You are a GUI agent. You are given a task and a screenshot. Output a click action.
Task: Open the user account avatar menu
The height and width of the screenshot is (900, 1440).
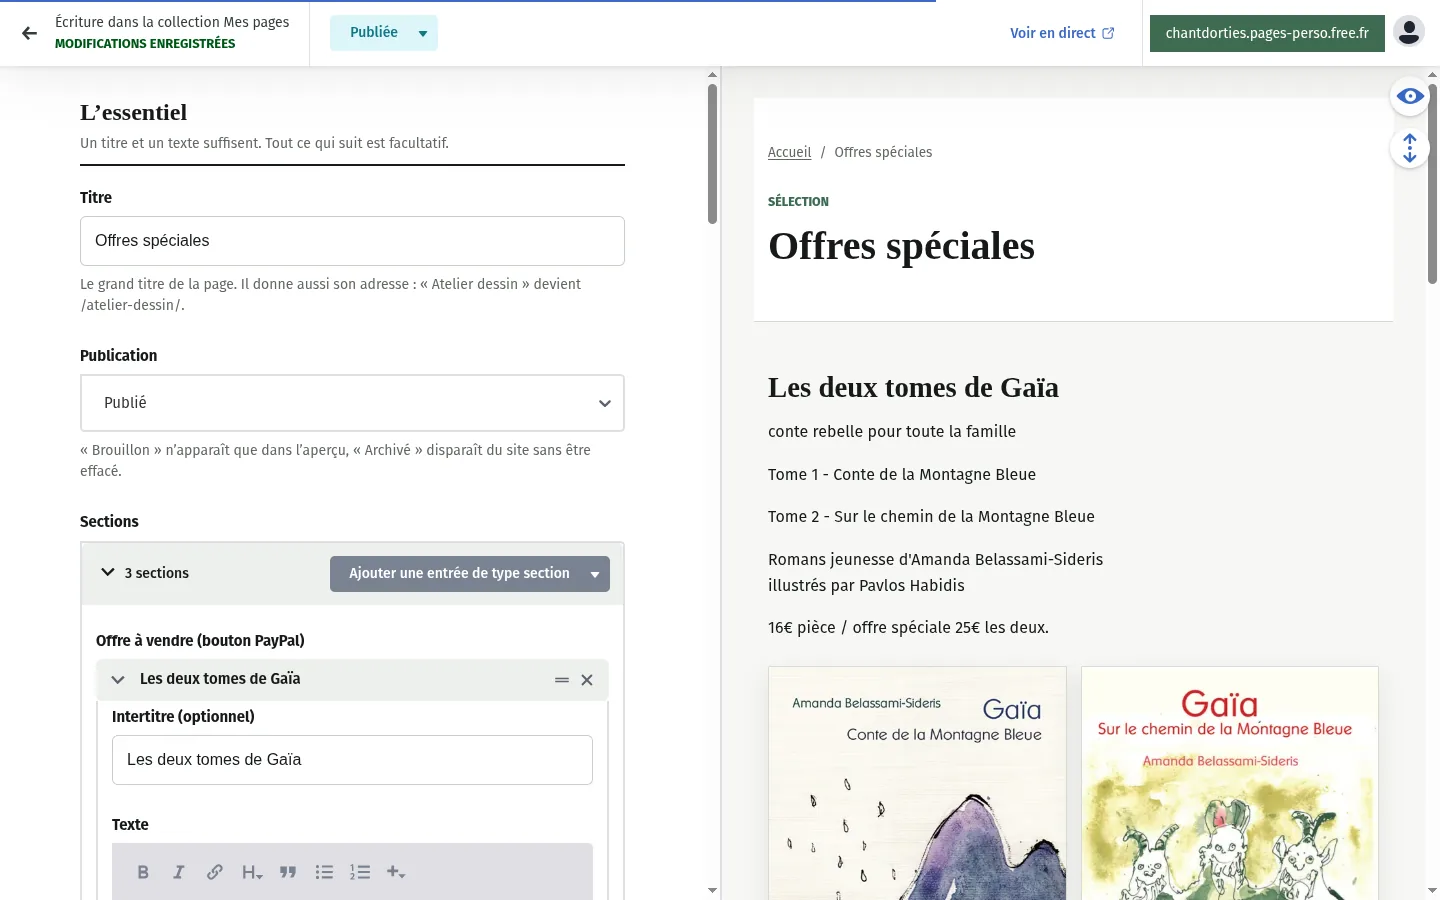pos(1409,32)
